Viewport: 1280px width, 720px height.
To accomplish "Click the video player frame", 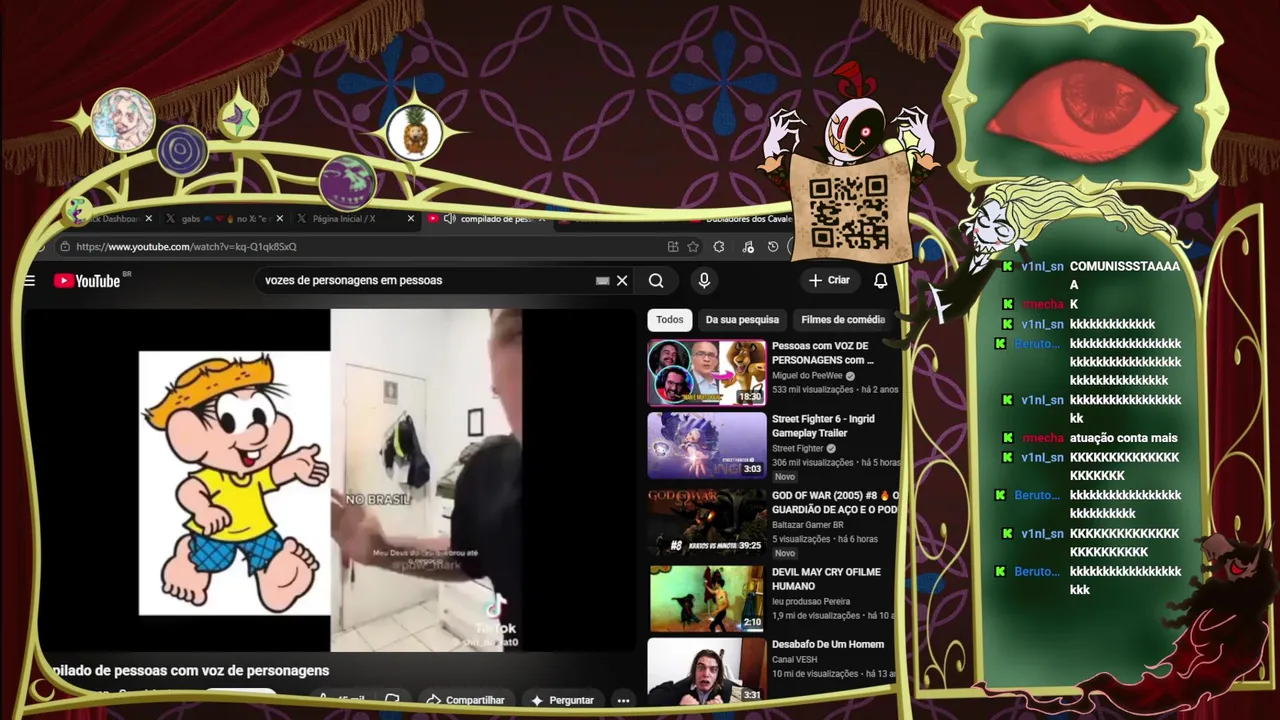I will [330, 480].
